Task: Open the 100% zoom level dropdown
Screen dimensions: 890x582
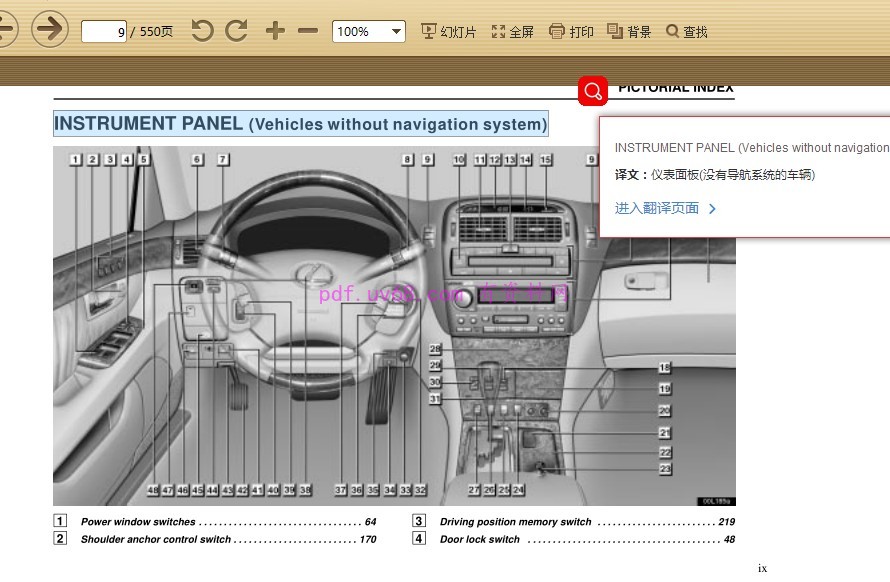Action: (369, 31)
